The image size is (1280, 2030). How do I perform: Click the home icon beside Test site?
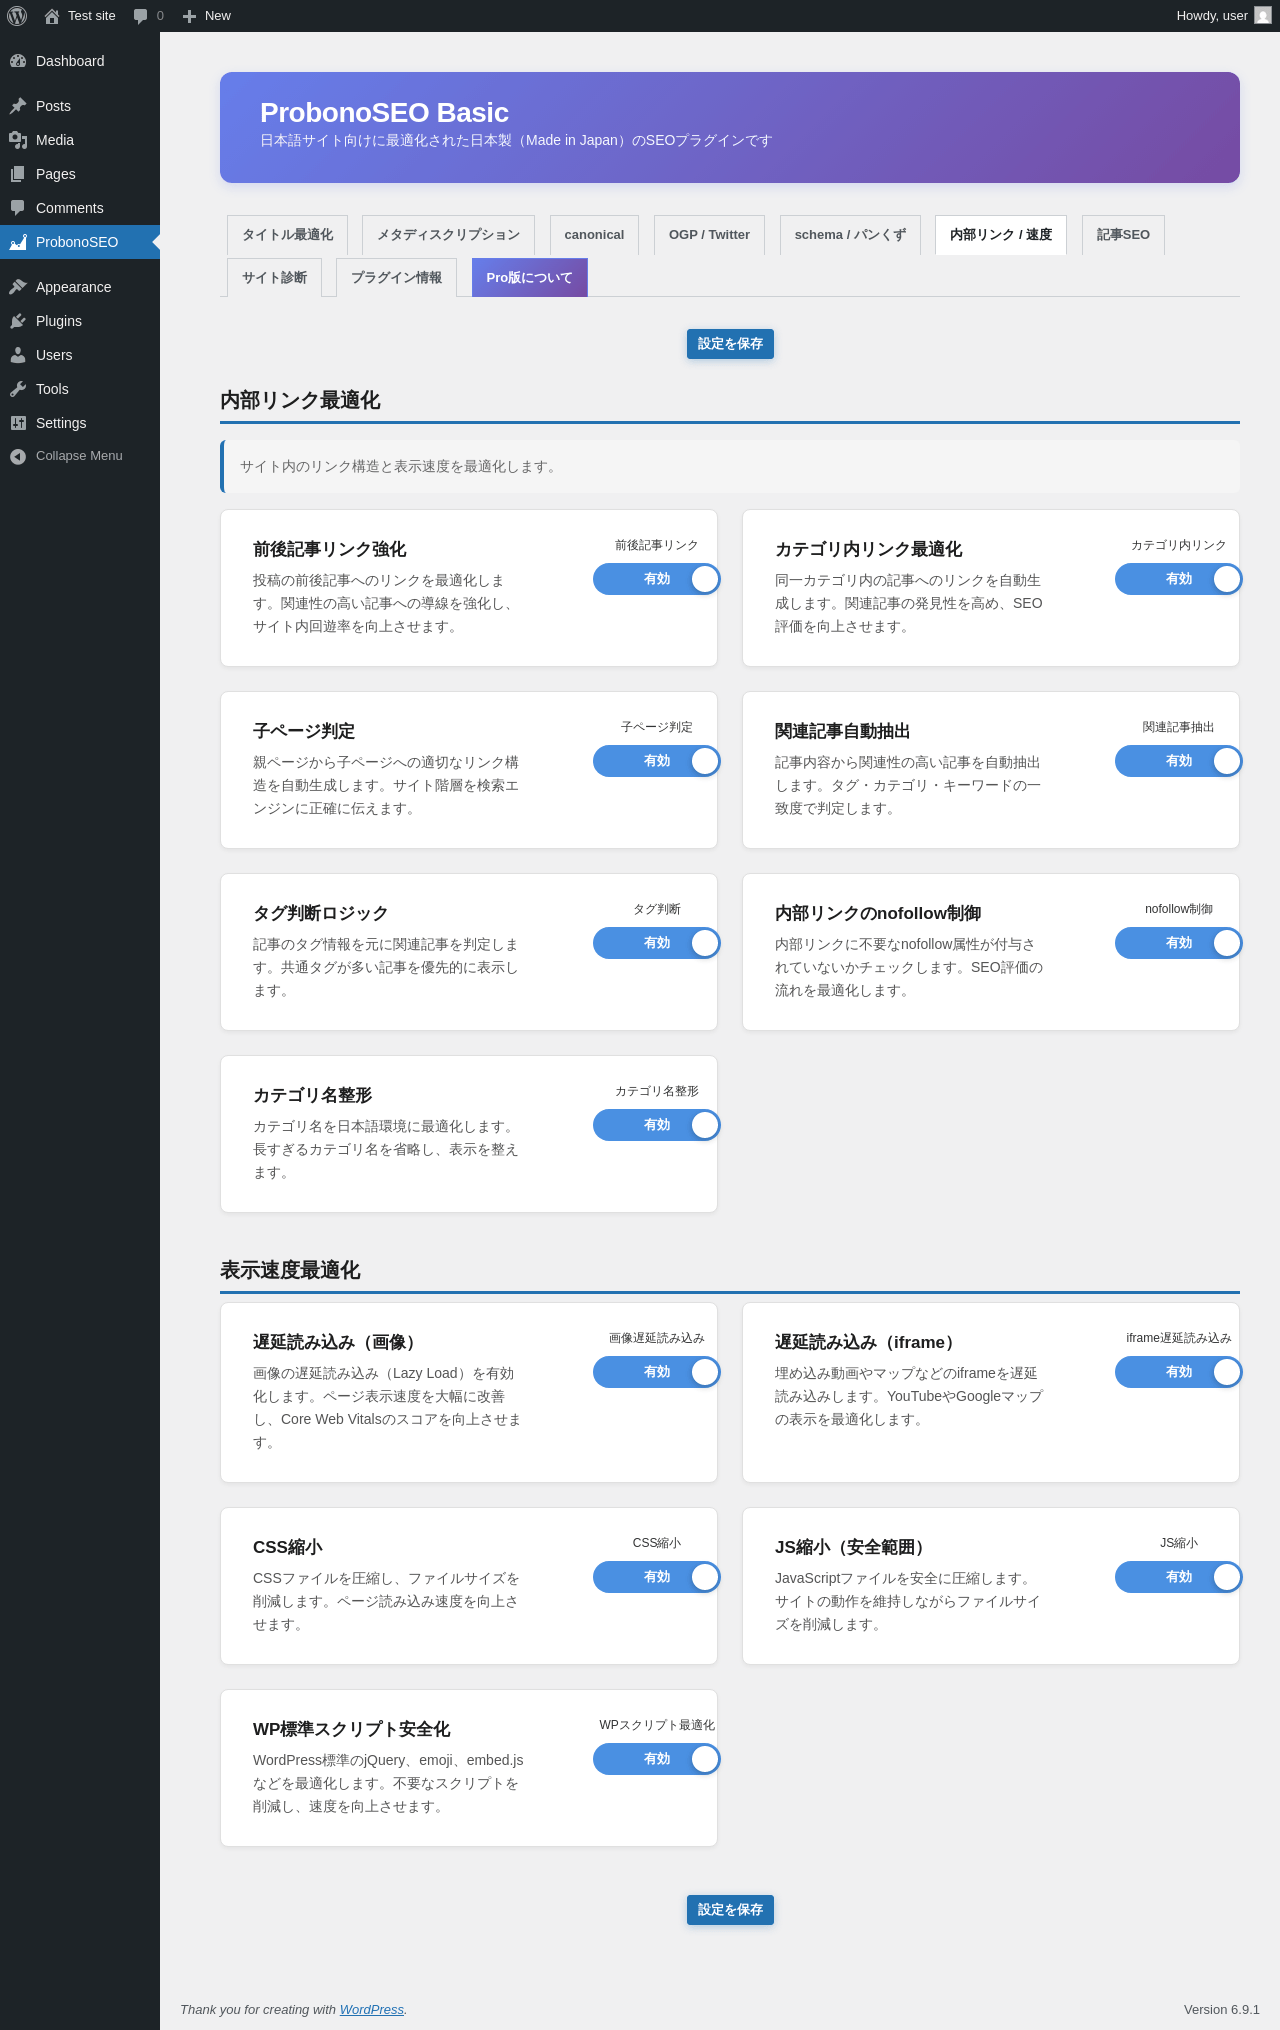[52, 16]
